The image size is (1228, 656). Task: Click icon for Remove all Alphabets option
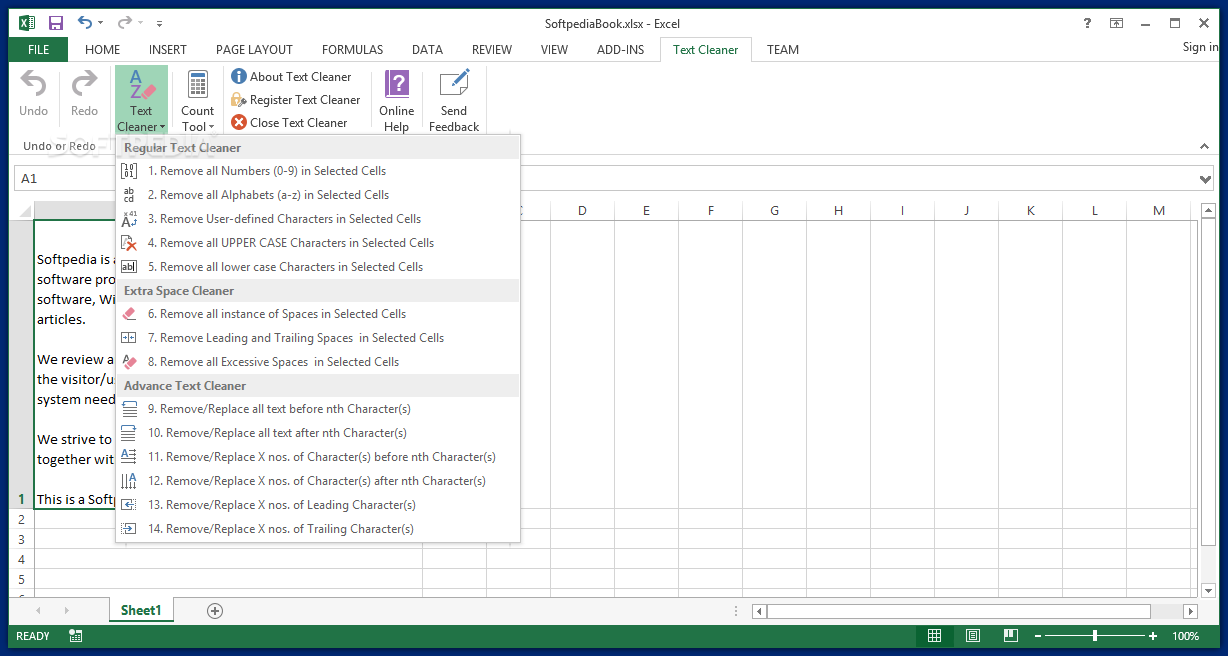pyautogui.click(x=129, y=195)
